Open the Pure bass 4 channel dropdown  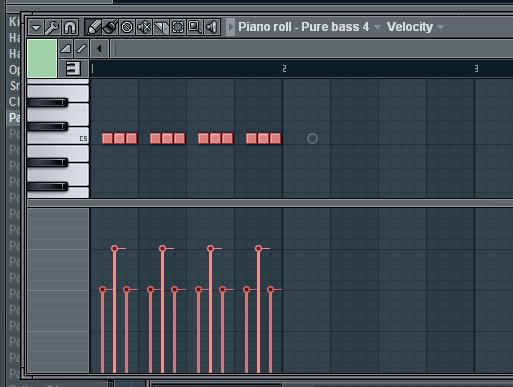pyautogui.click(x=377, y=27)
